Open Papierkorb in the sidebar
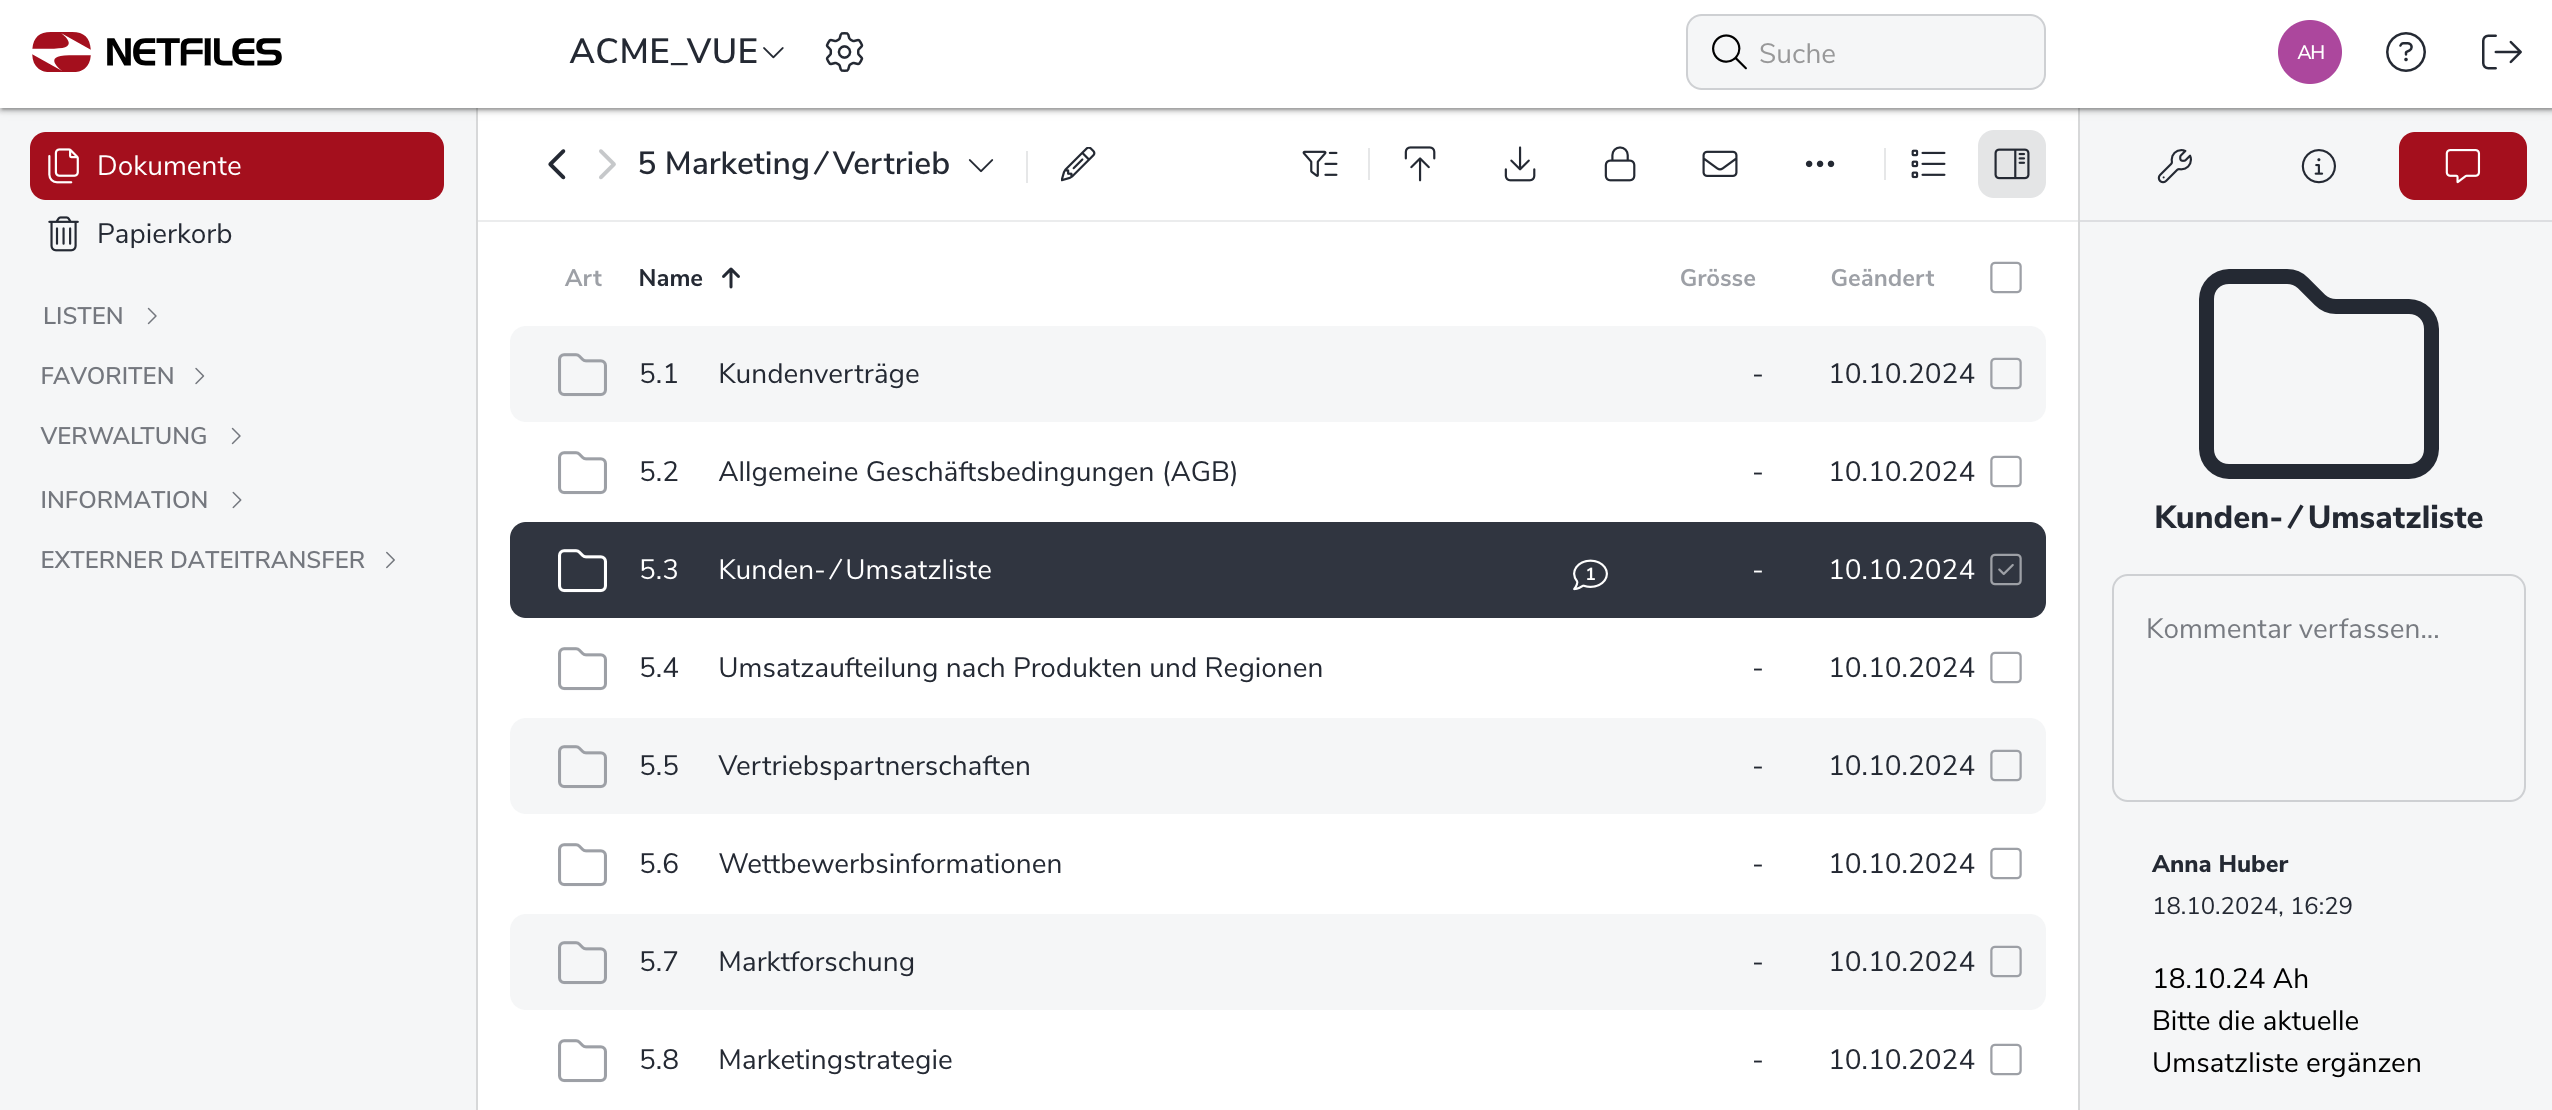 163,234
